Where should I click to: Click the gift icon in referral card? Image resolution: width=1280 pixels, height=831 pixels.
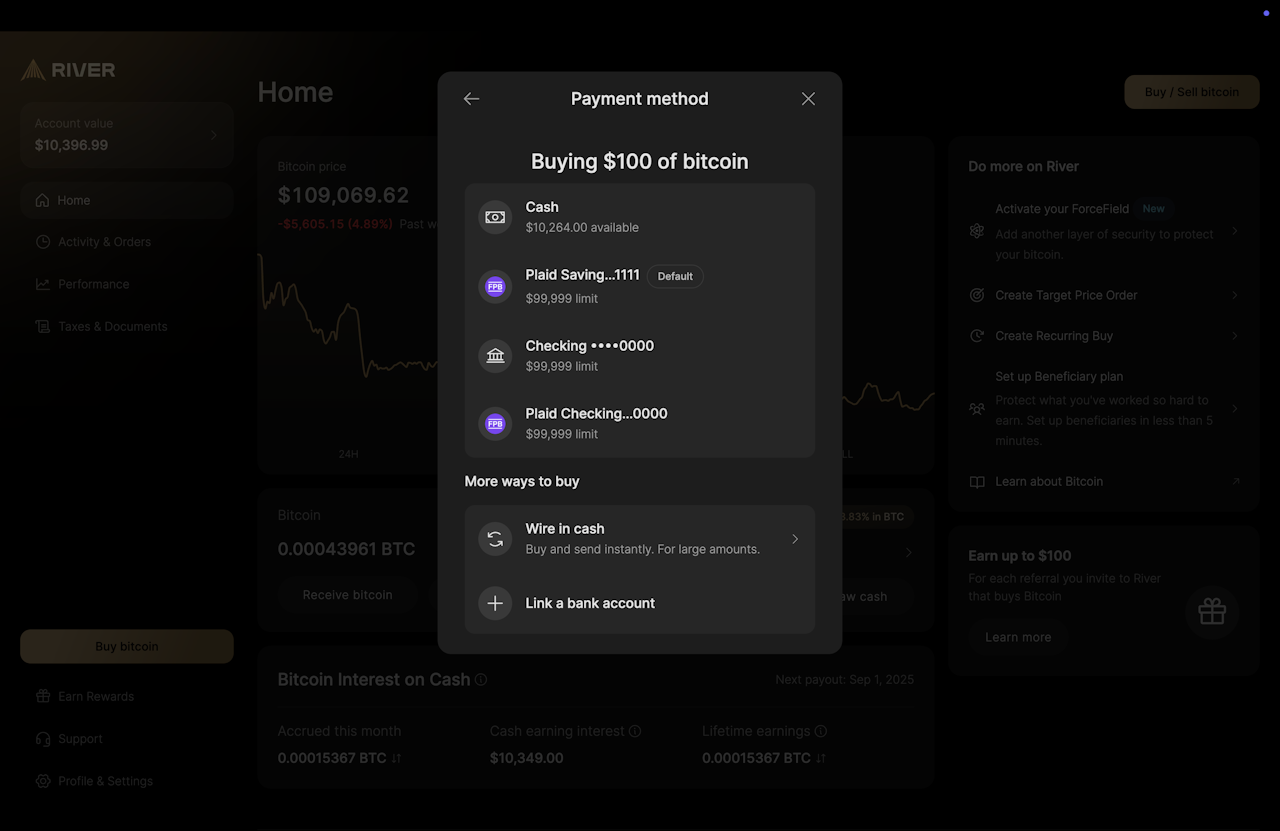tap(1212, 611)
